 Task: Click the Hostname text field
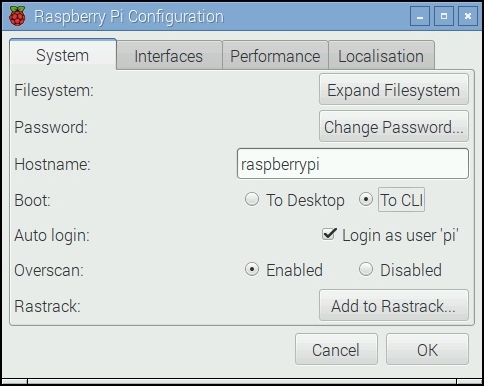[x=353, y=164]
